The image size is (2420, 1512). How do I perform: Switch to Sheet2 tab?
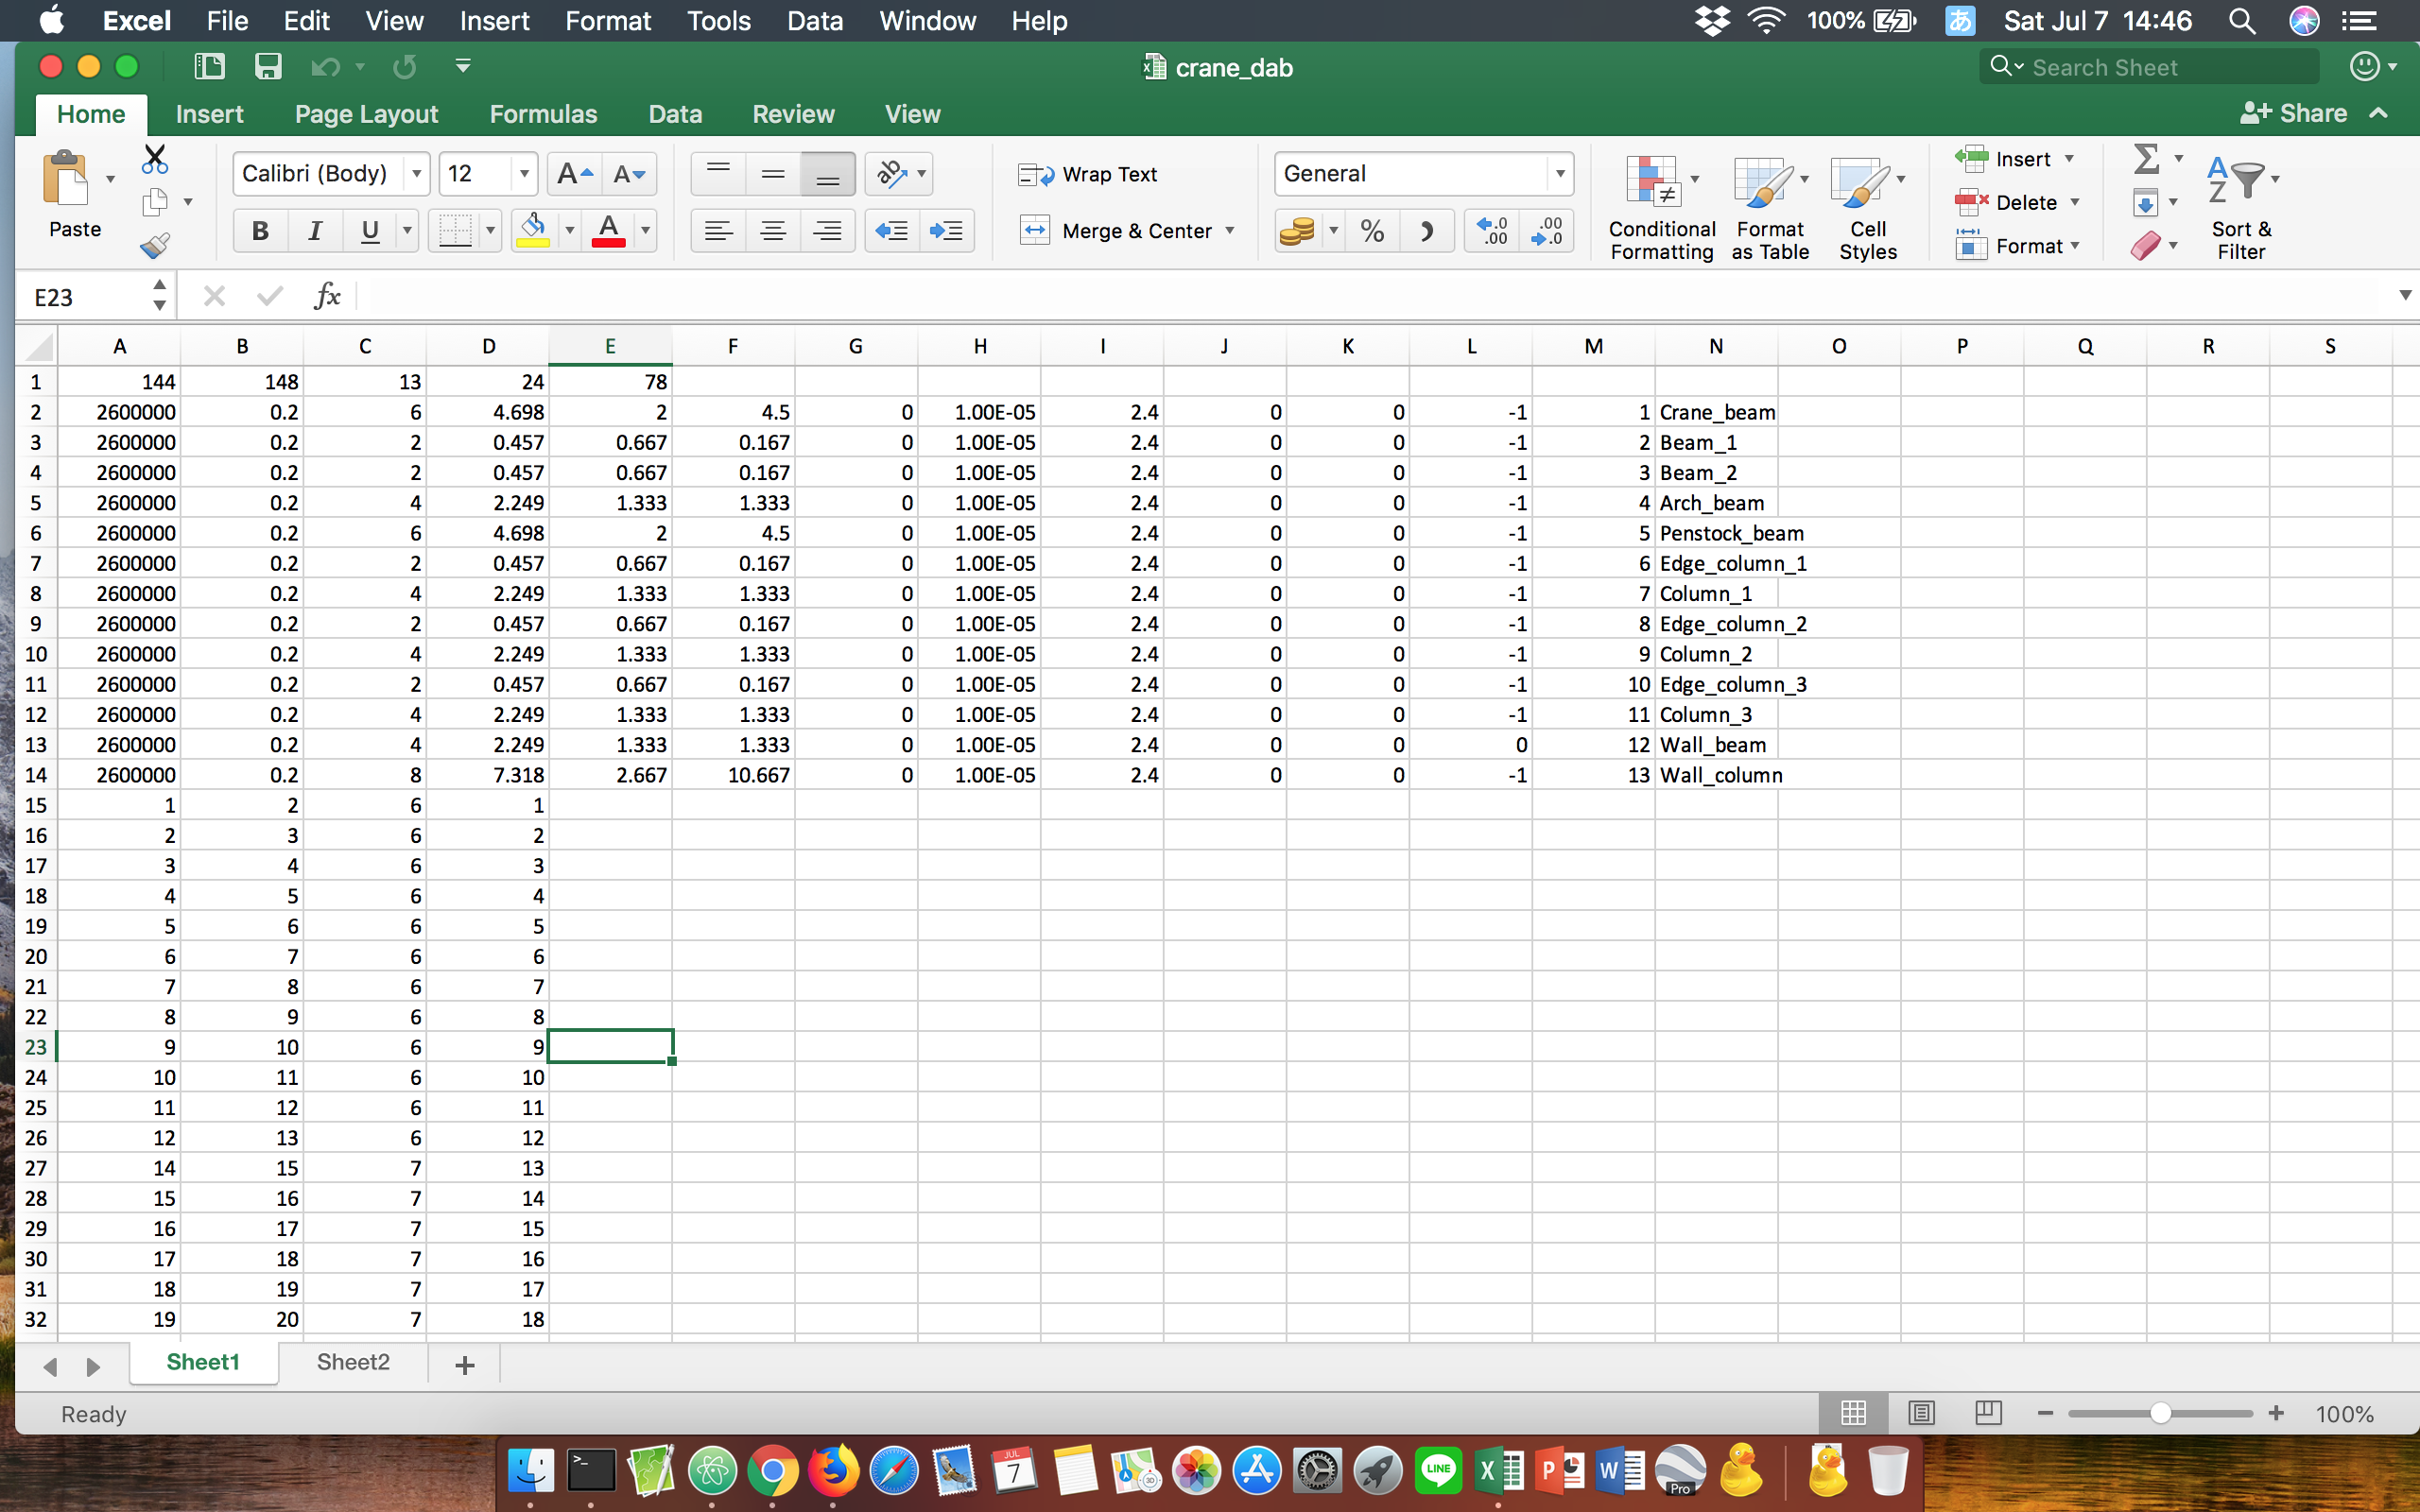coord(353,1362)
